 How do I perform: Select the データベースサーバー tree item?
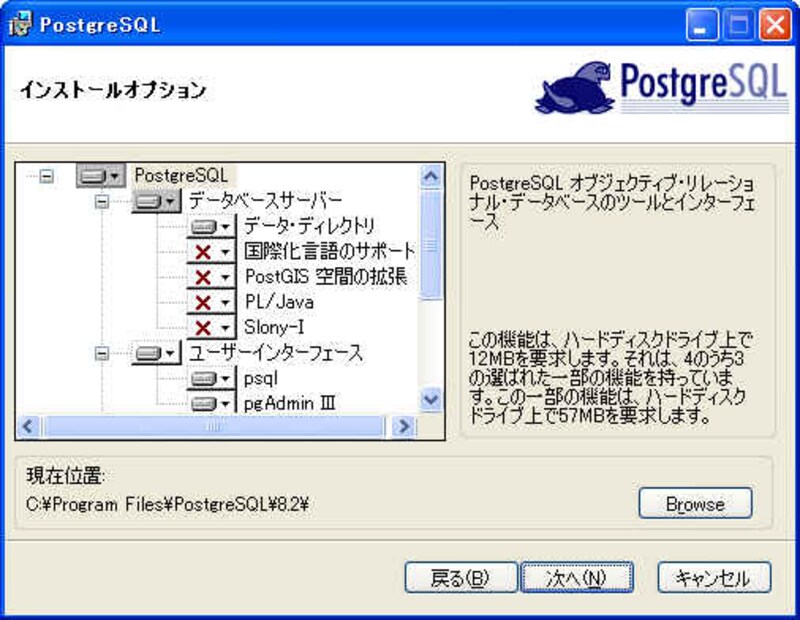265,201
